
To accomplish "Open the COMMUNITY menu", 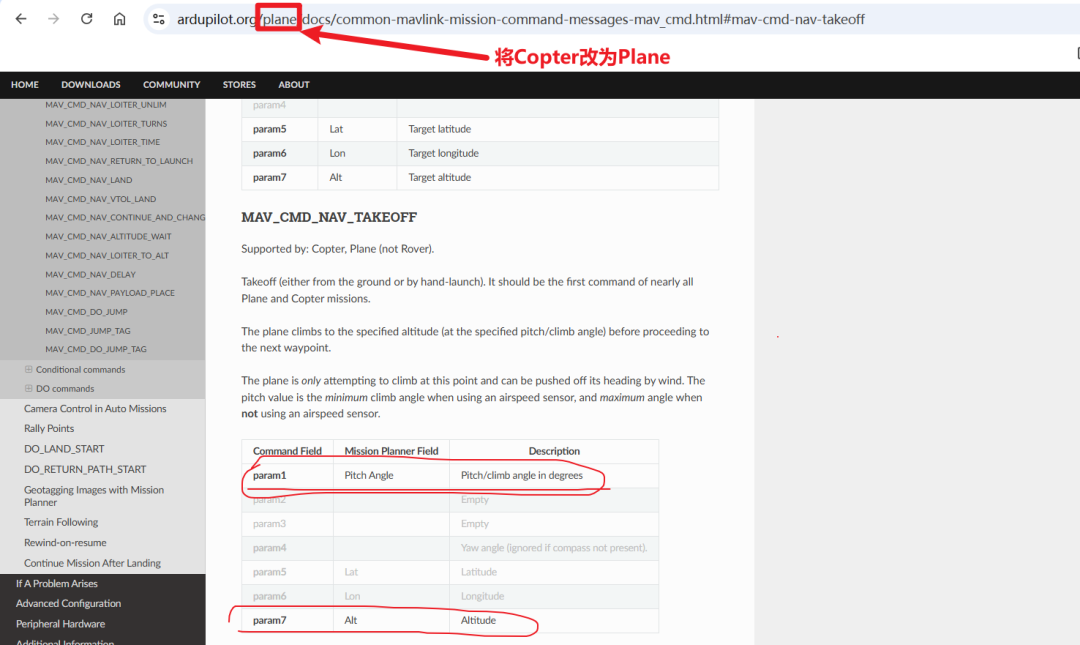I will pos(172,85).
